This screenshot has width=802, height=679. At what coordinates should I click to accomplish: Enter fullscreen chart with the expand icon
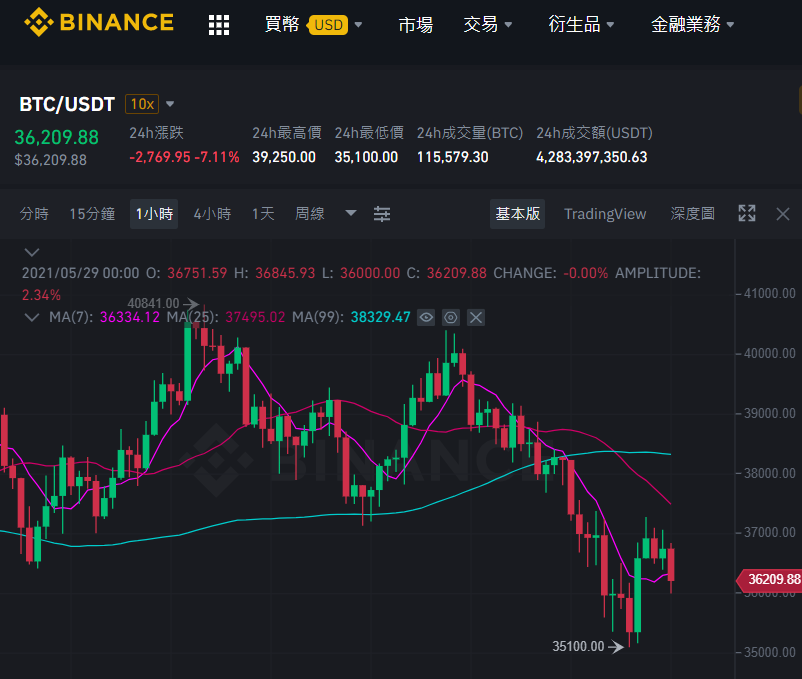tap(747, 213)
